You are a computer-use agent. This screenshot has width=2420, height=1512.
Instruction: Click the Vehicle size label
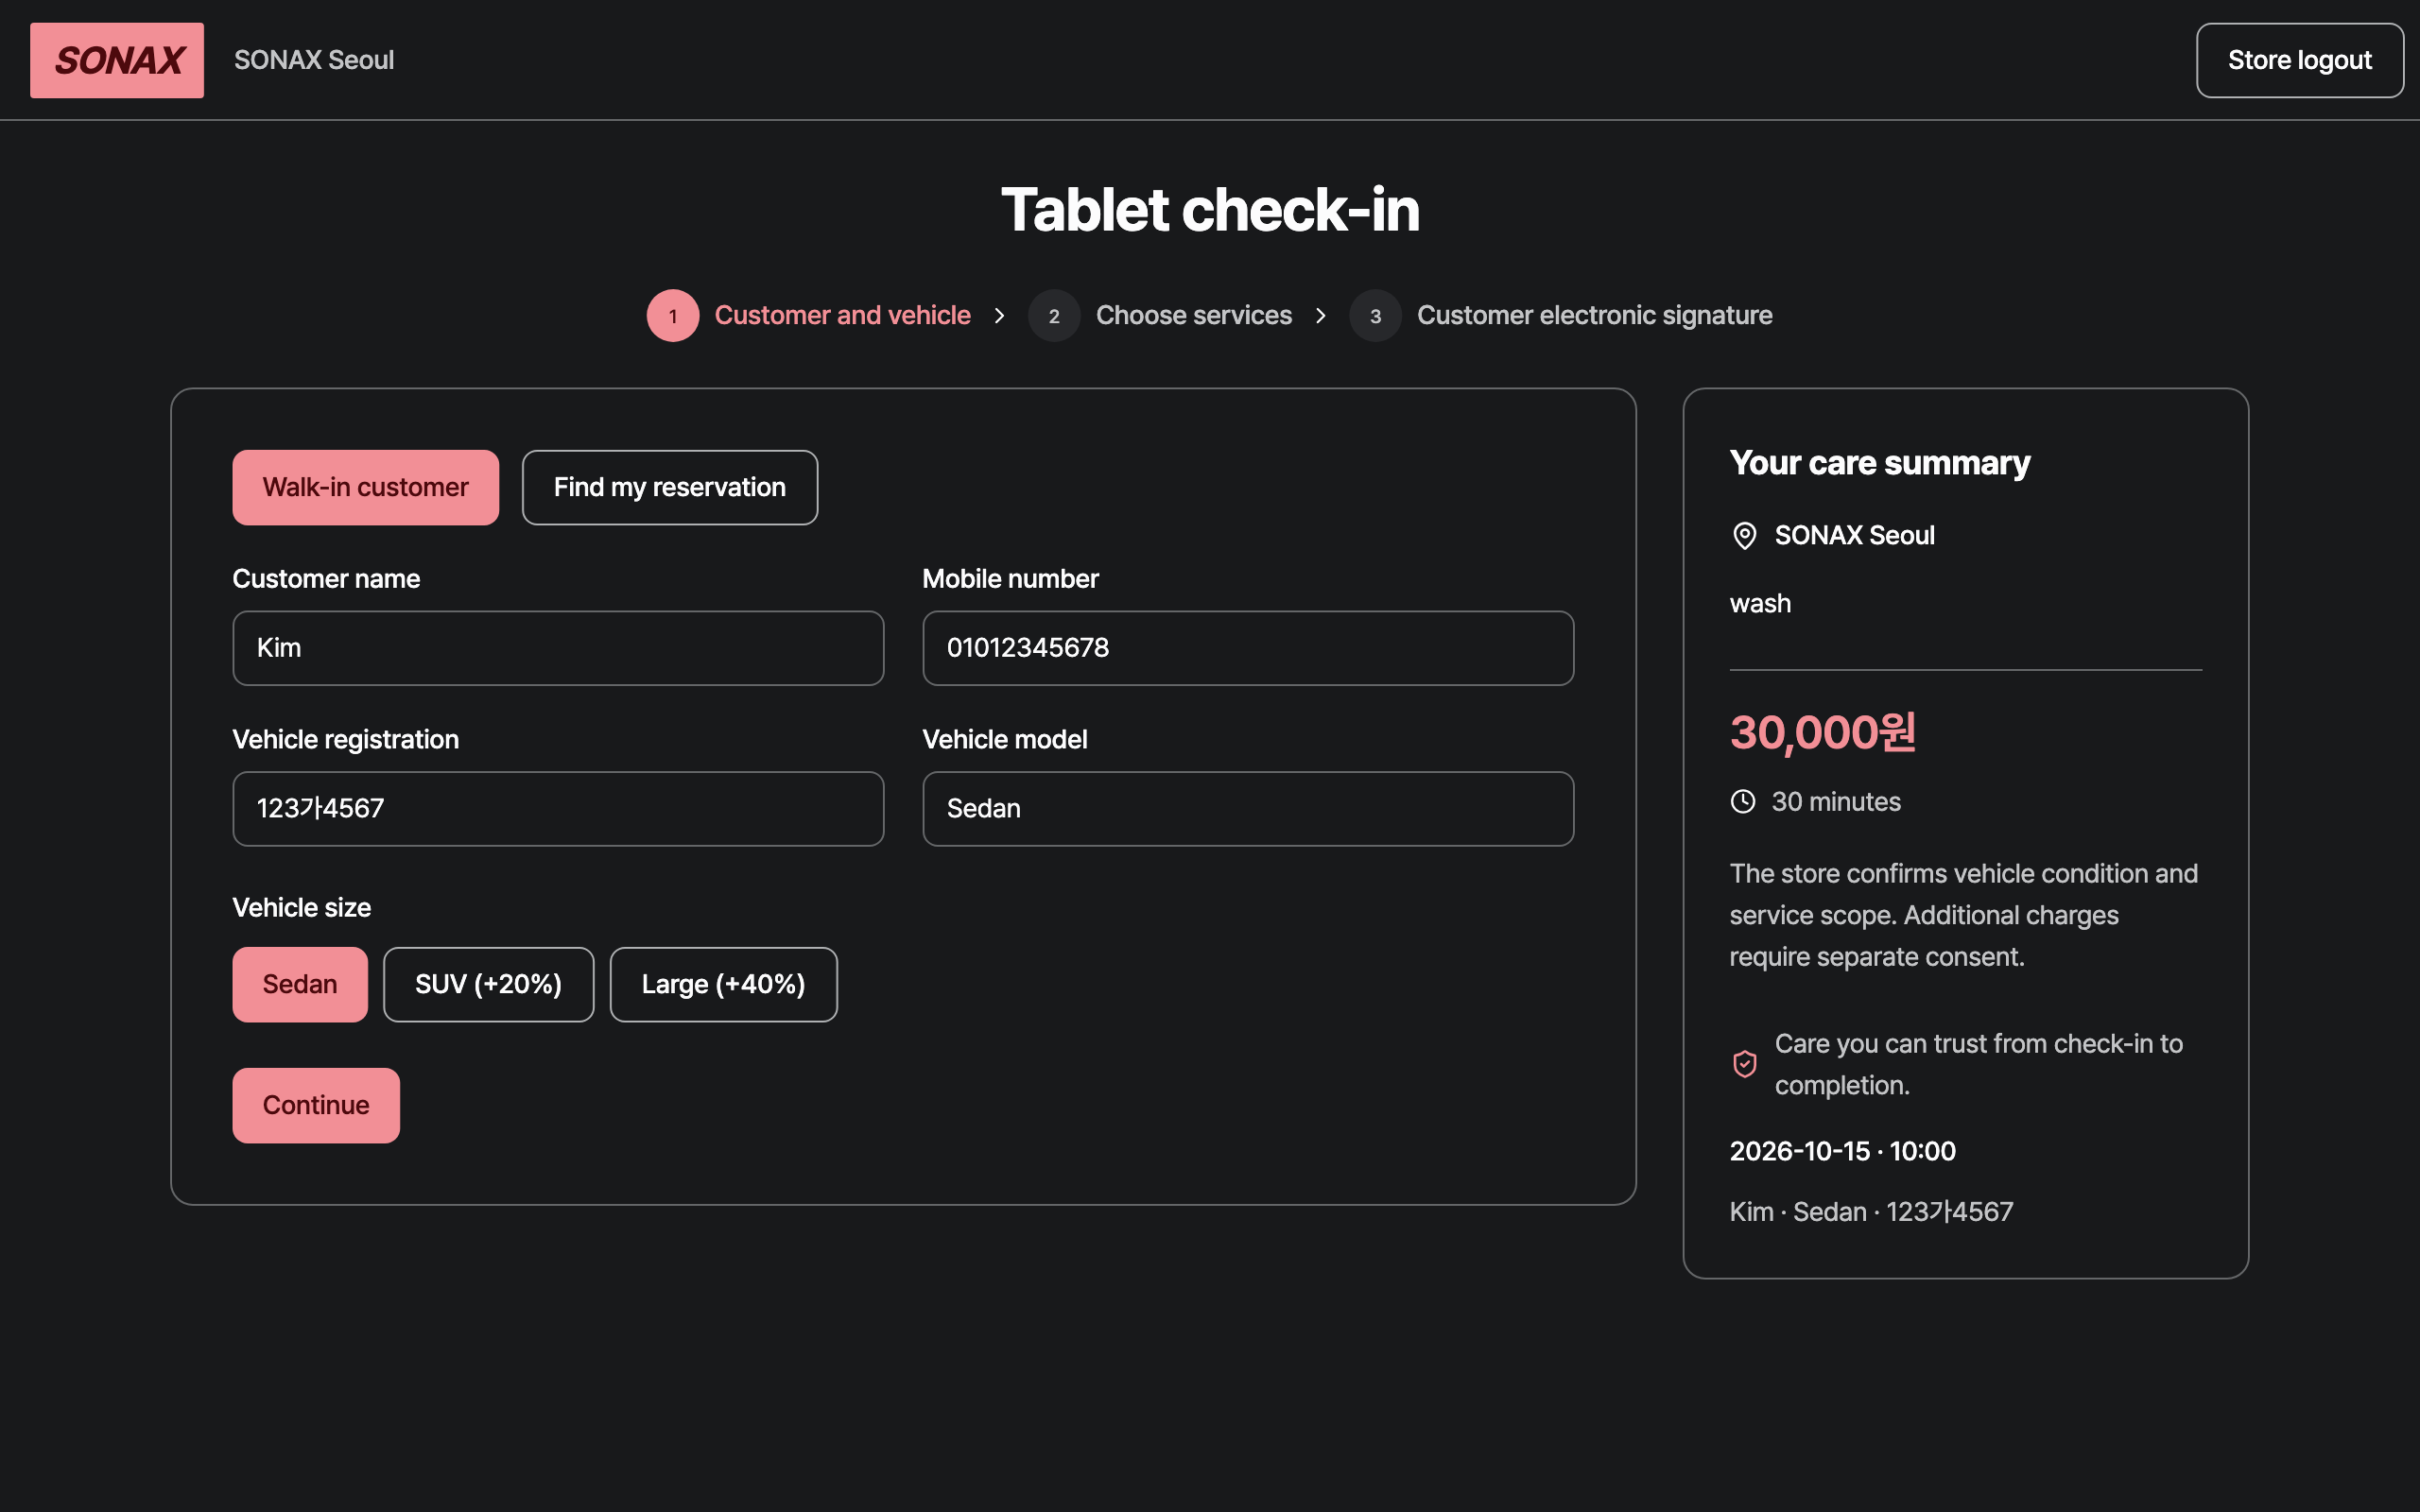pos(302,908)
